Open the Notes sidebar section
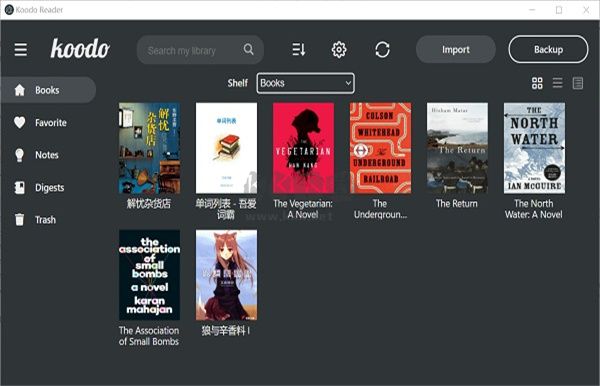 (x=48, y=155)
